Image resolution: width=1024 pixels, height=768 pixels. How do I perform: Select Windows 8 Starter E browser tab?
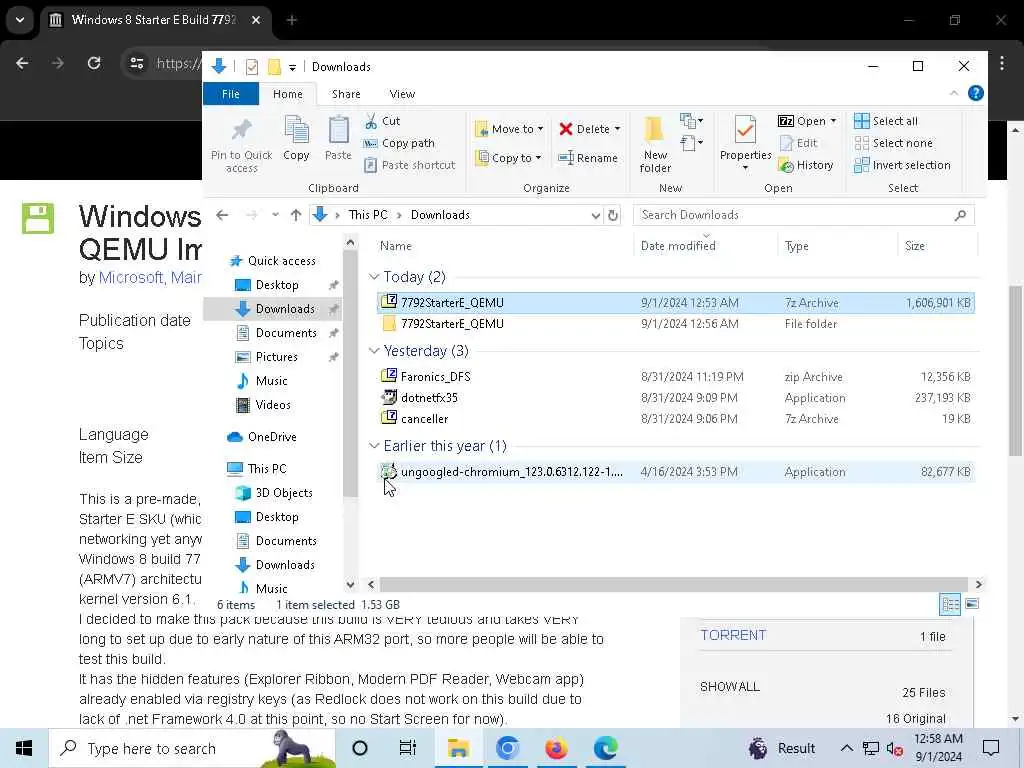pos(155,20)
